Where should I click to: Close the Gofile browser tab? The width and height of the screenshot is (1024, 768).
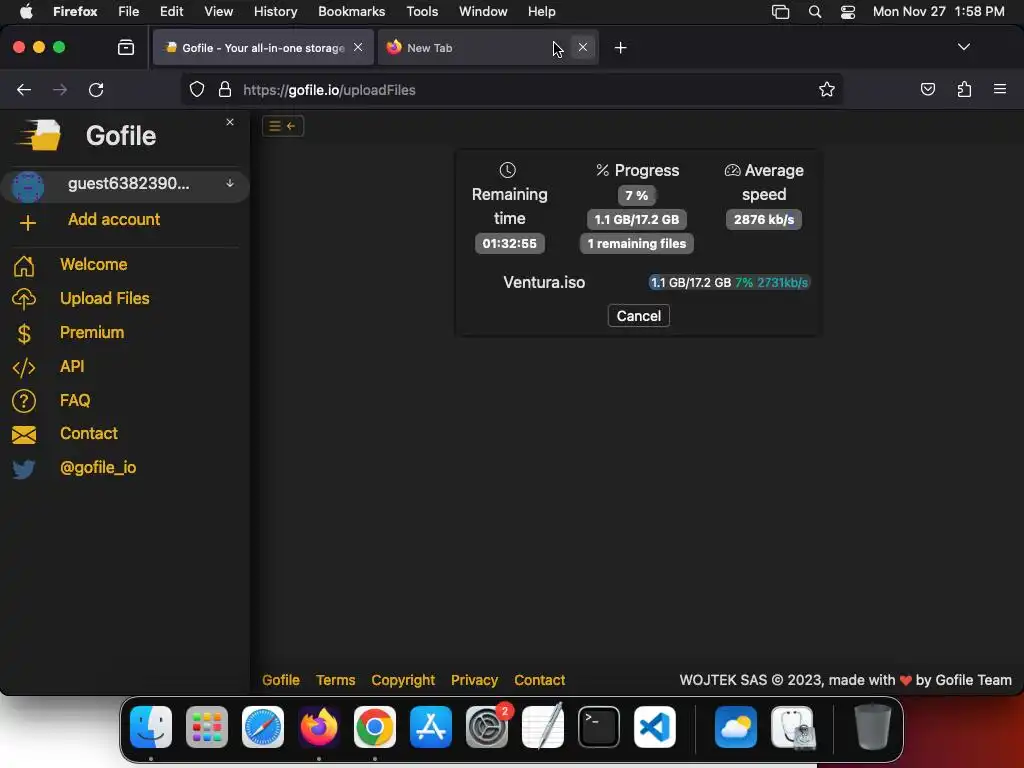tap(358, 47)
